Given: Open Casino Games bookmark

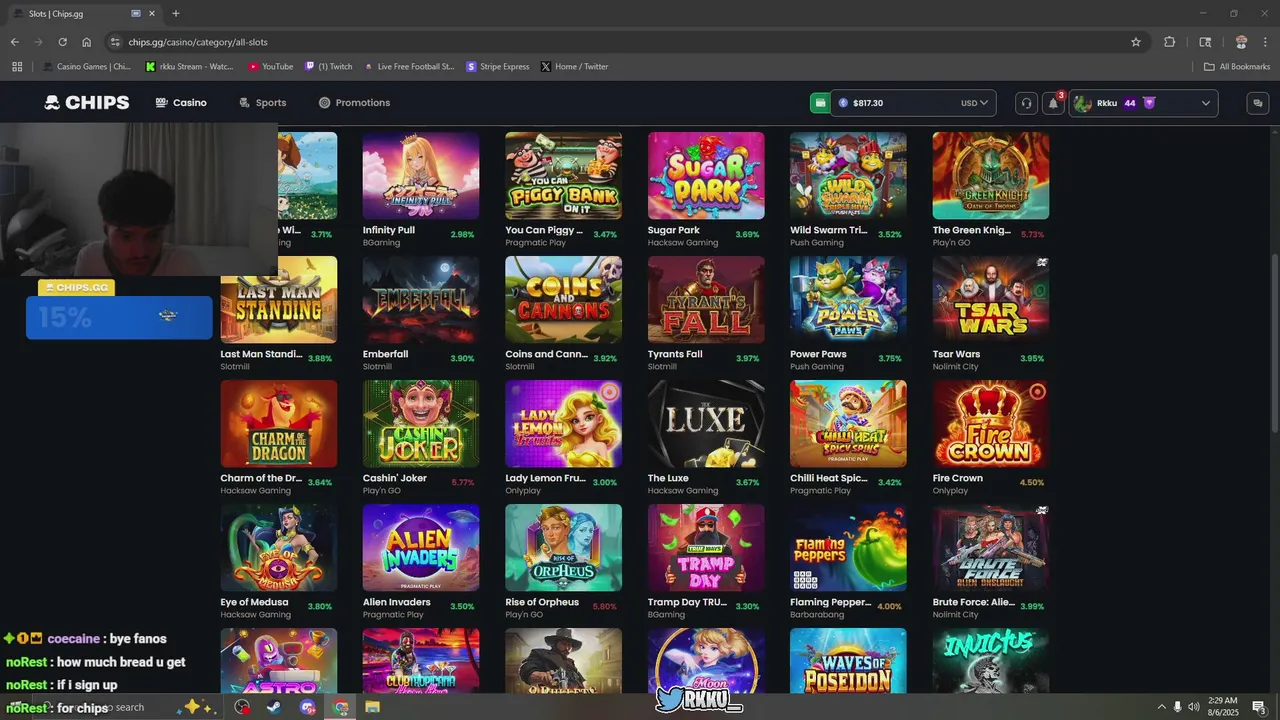Looking at the screenshot, I should 87,67.
